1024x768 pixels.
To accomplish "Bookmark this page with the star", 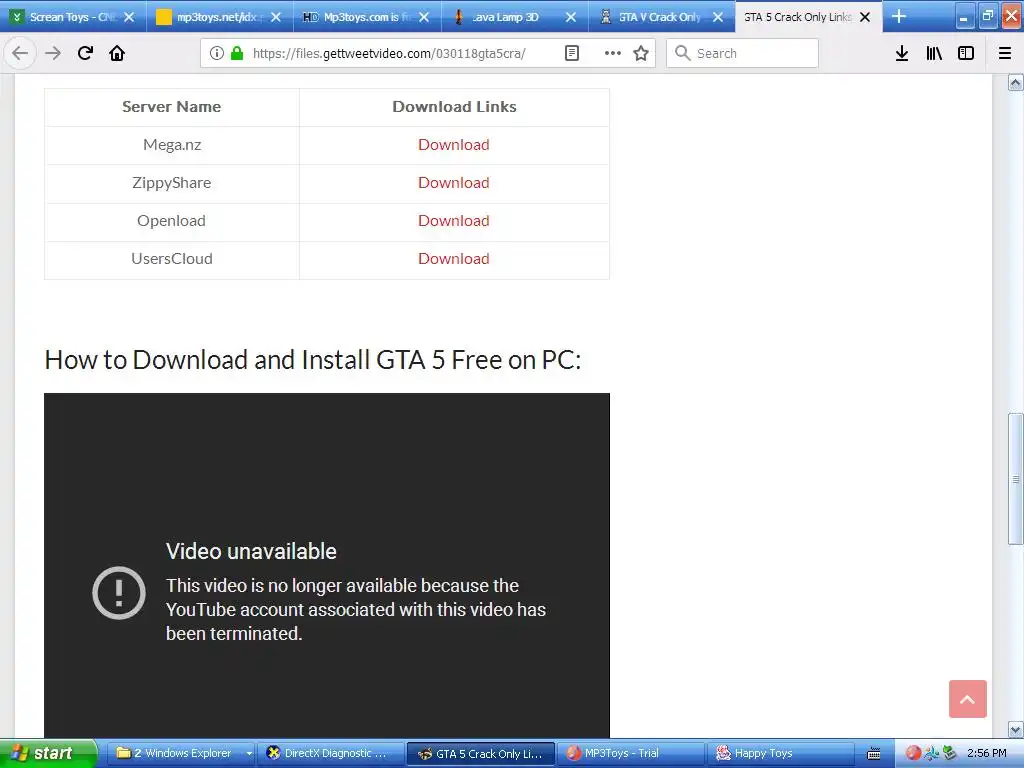I will pos(641,53).
